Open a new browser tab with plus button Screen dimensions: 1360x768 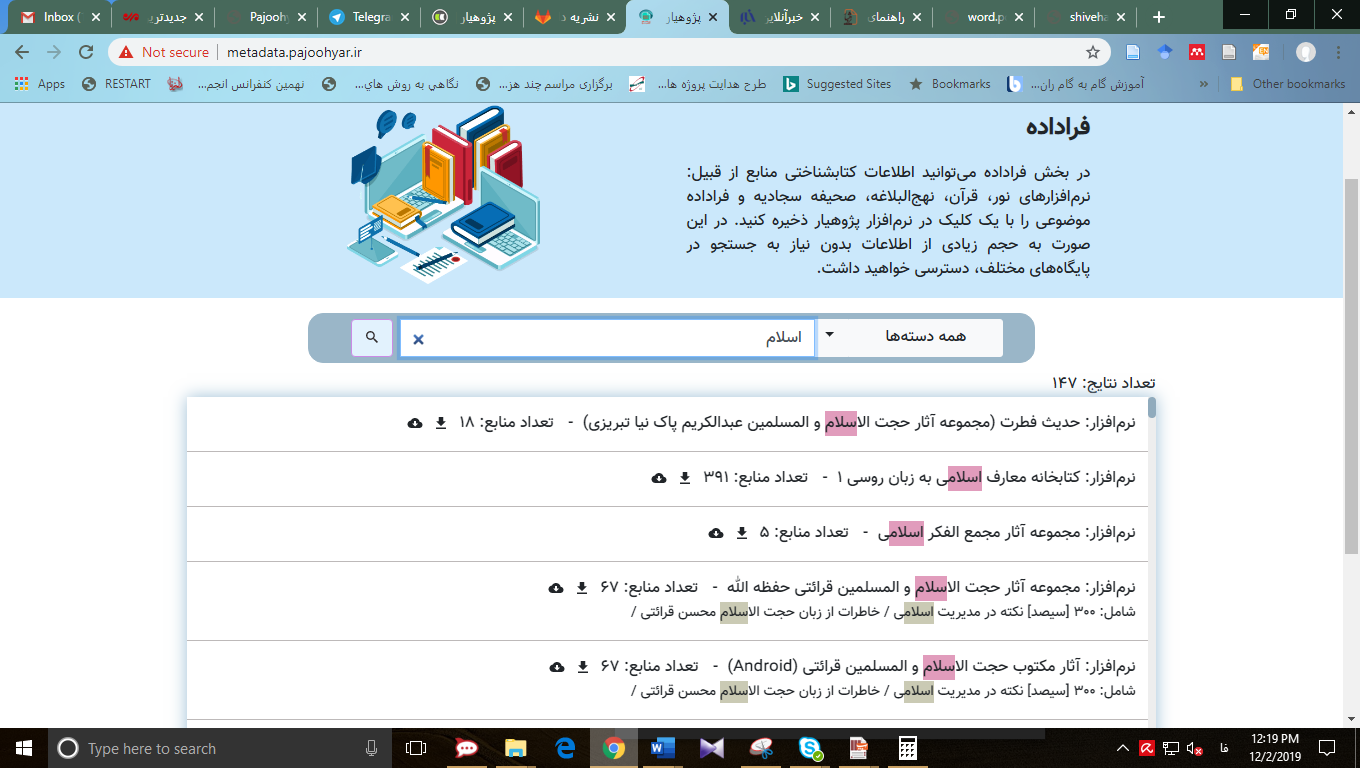click(1159, 17)
